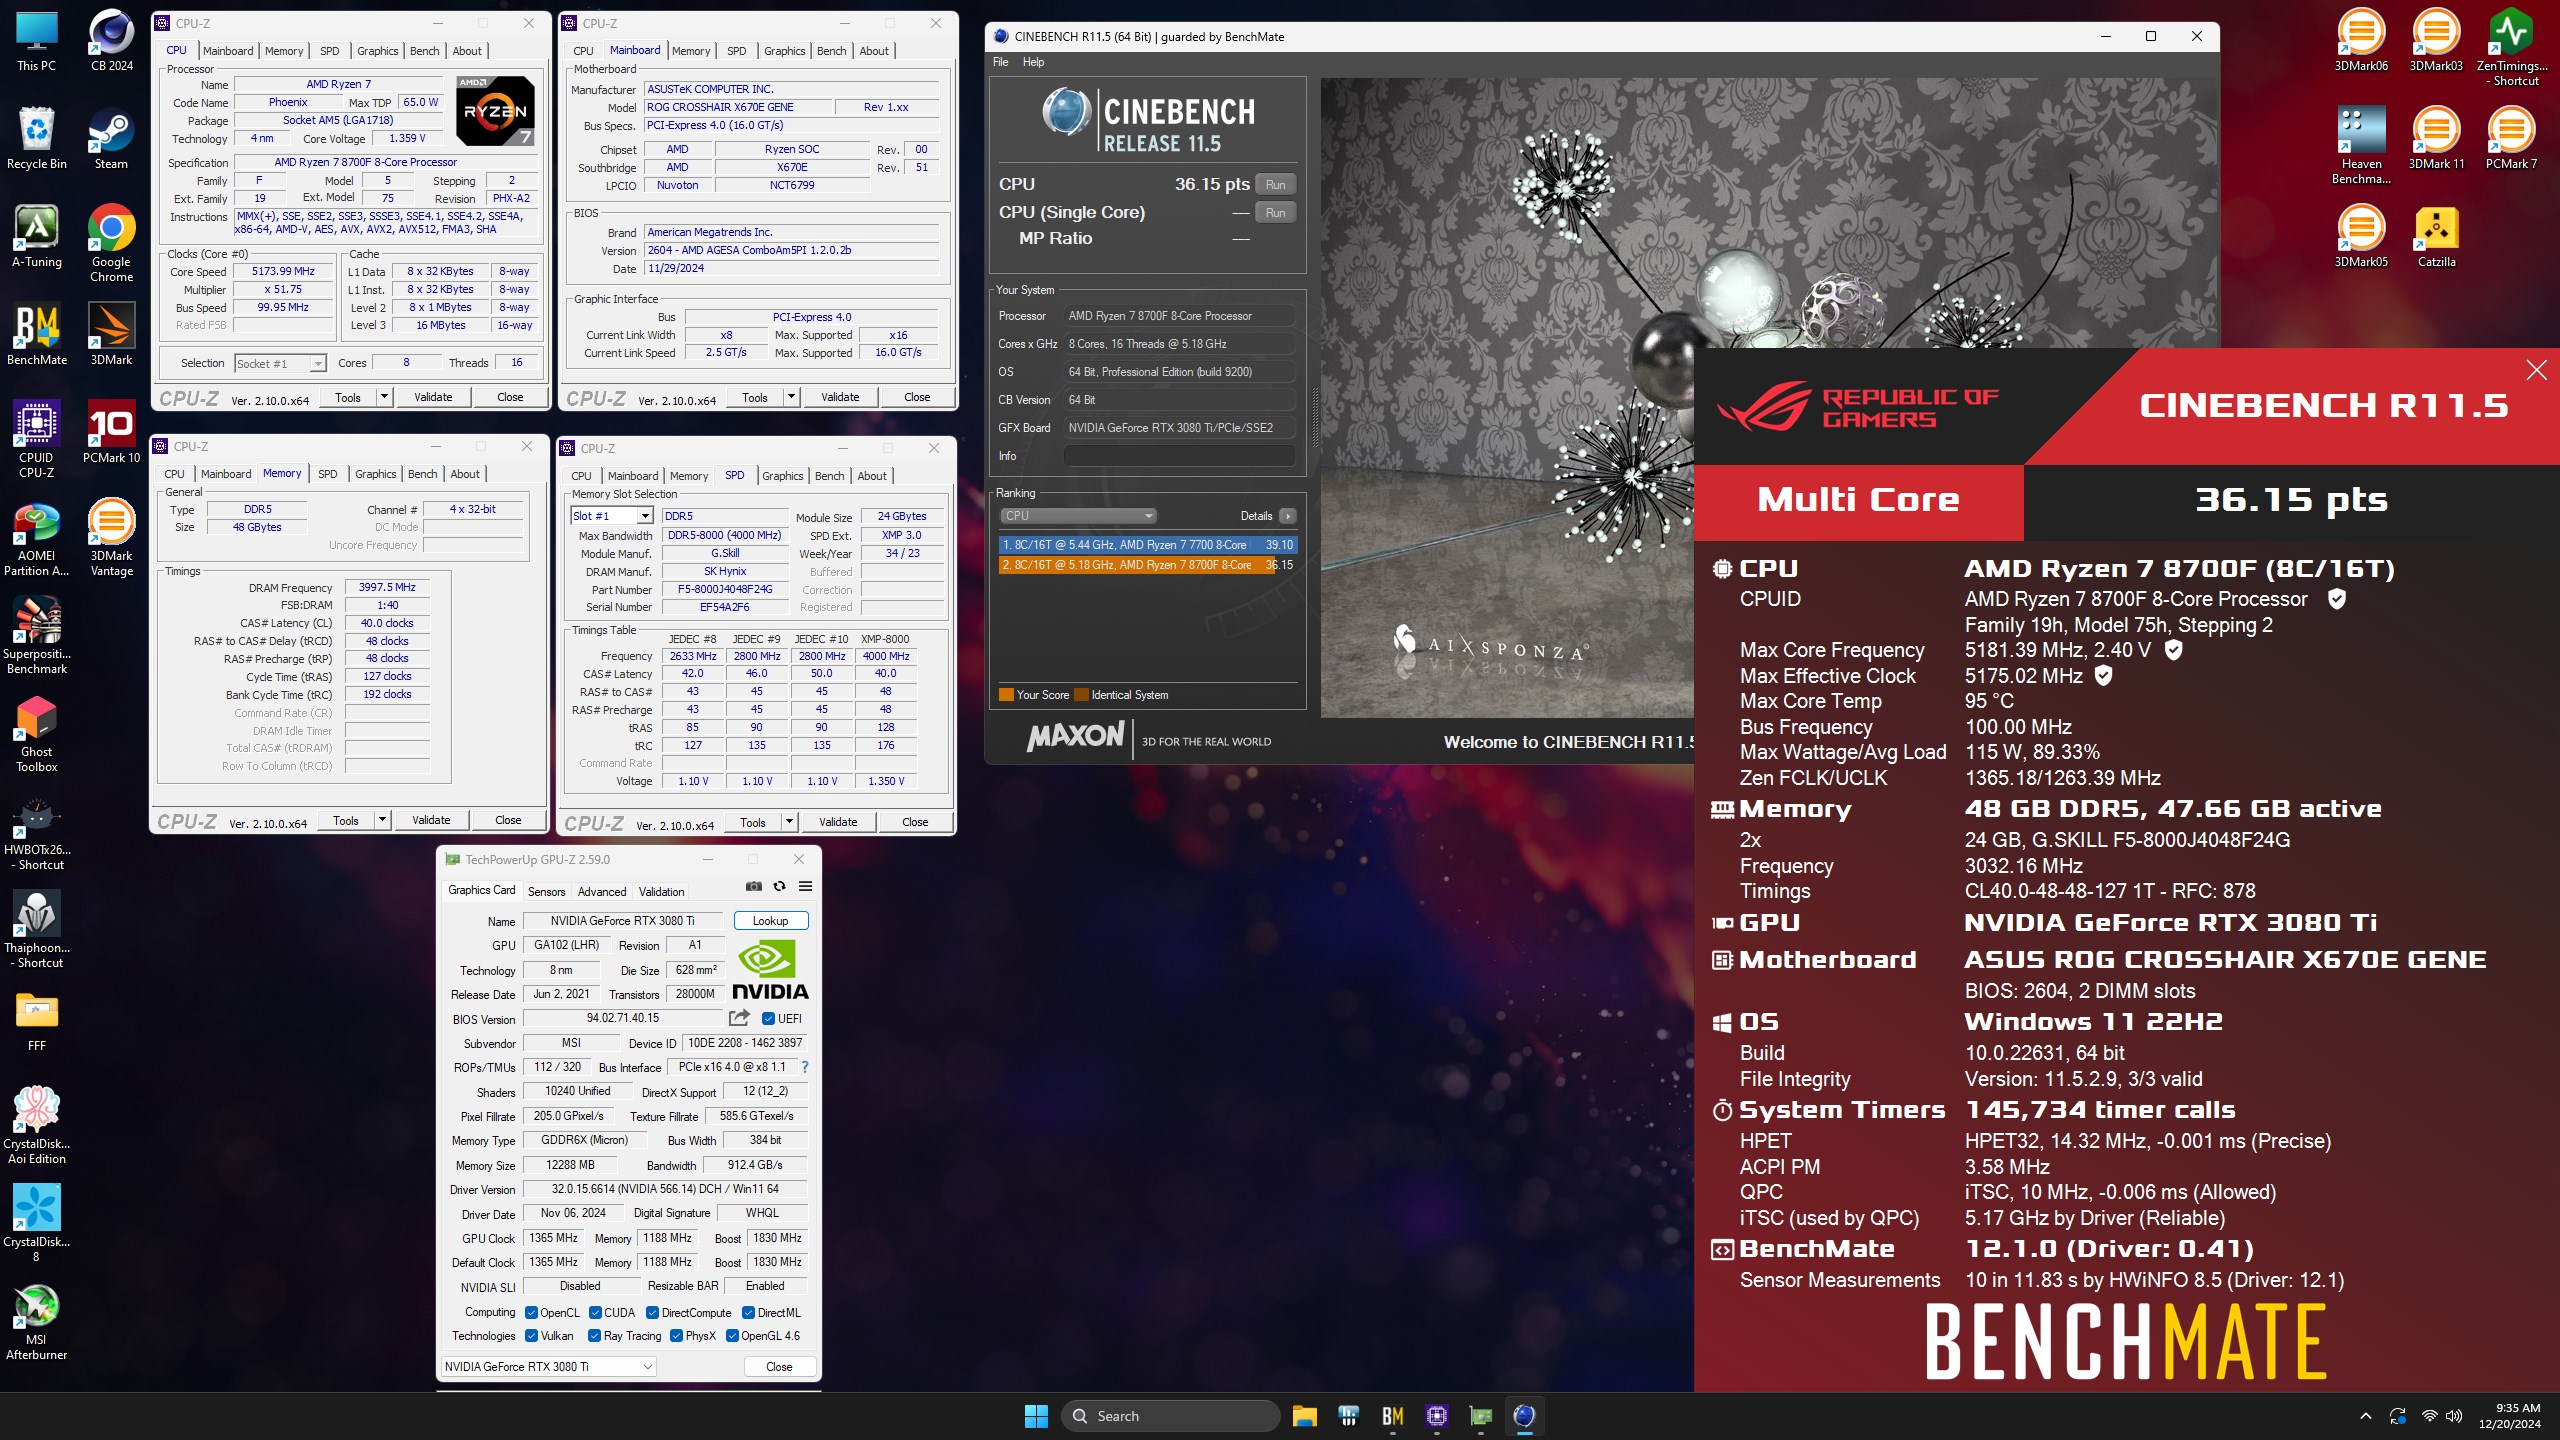Switch to the Advanced tab in GPU-Z

pos(602,891)
